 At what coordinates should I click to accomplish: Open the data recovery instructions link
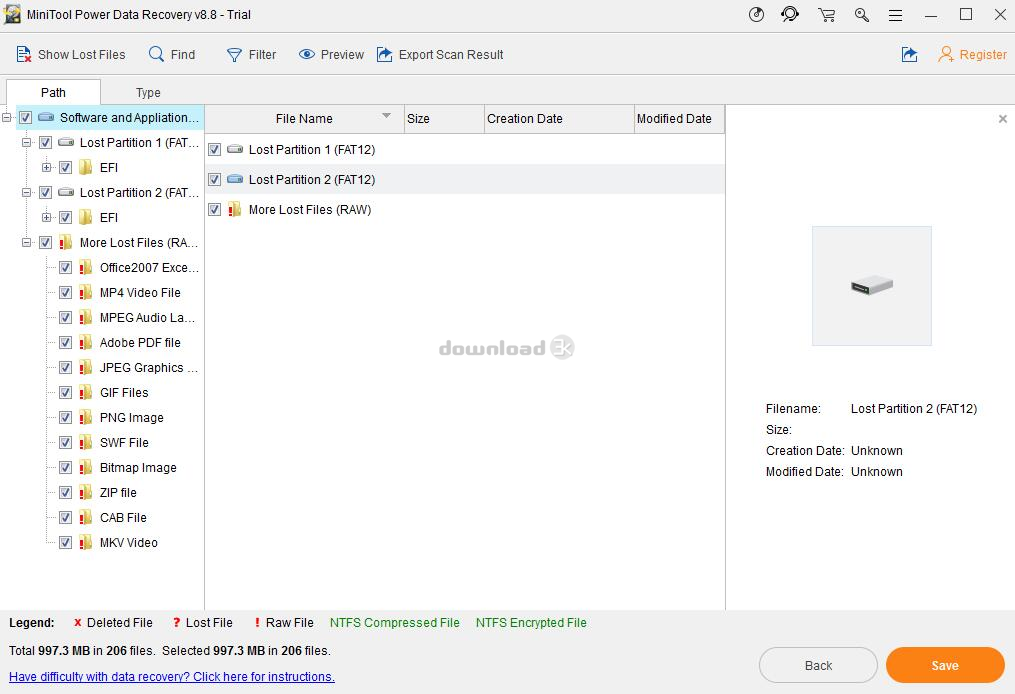(172, 677)
